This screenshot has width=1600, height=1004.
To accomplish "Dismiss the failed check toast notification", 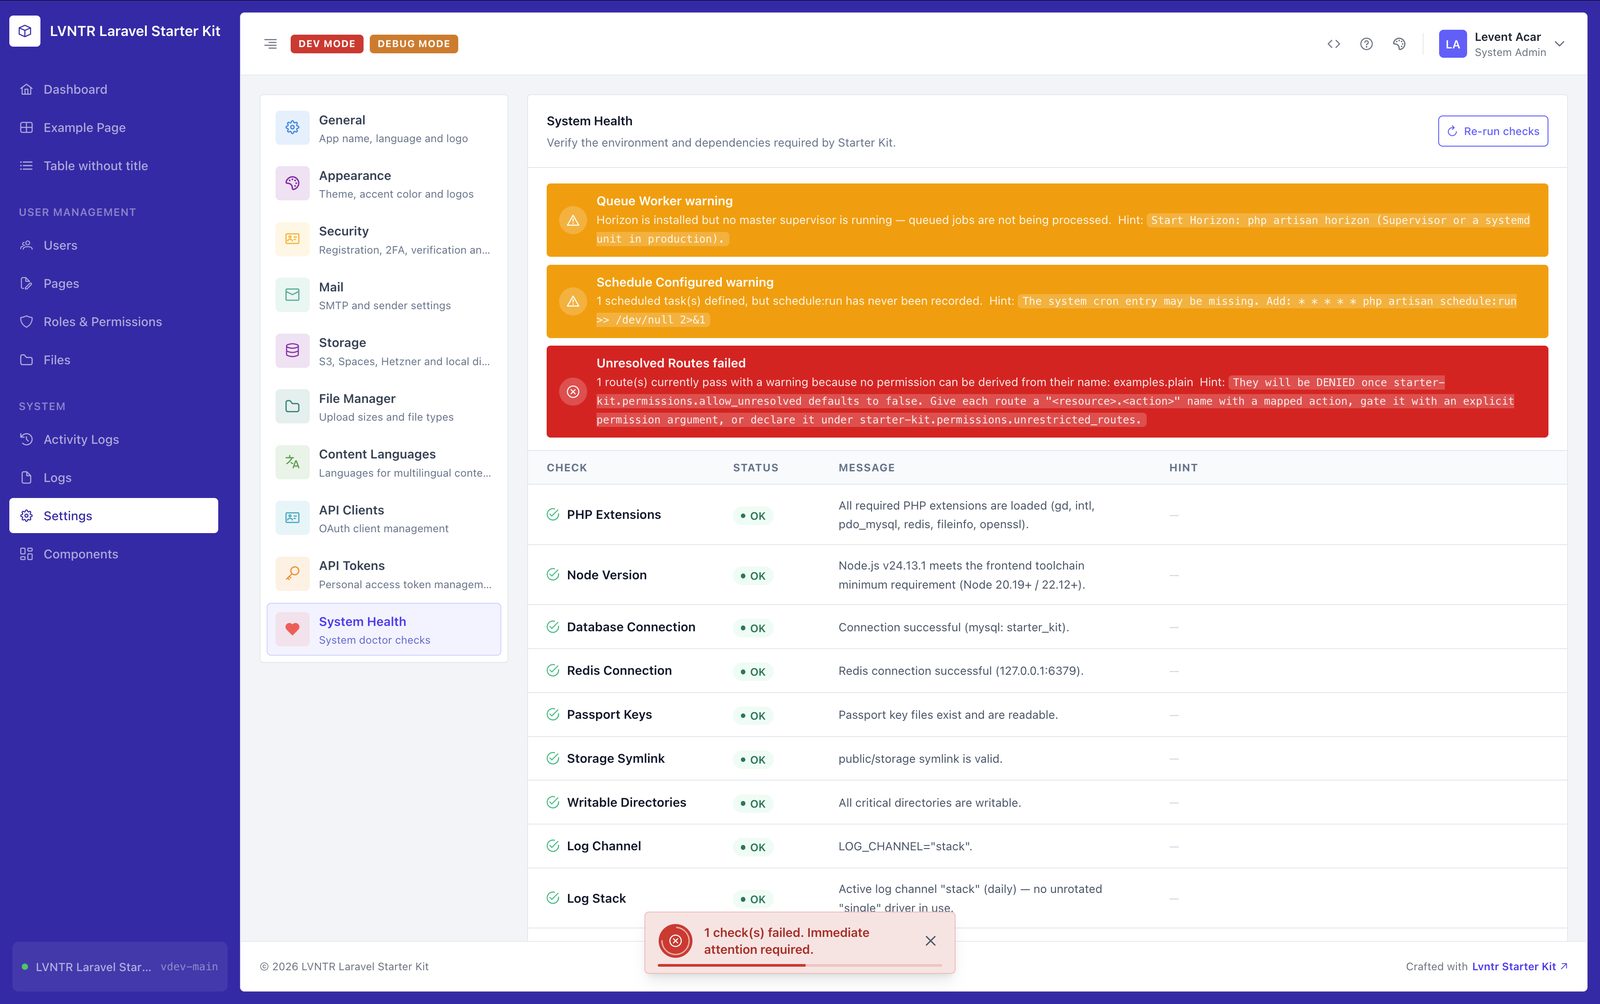I will click(x=931, y=941).
